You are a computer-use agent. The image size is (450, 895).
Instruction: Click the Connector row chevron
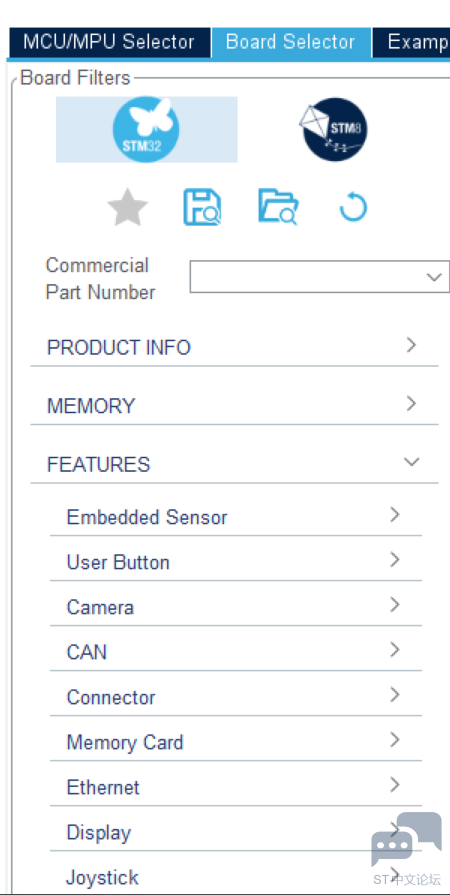(394, 695)
